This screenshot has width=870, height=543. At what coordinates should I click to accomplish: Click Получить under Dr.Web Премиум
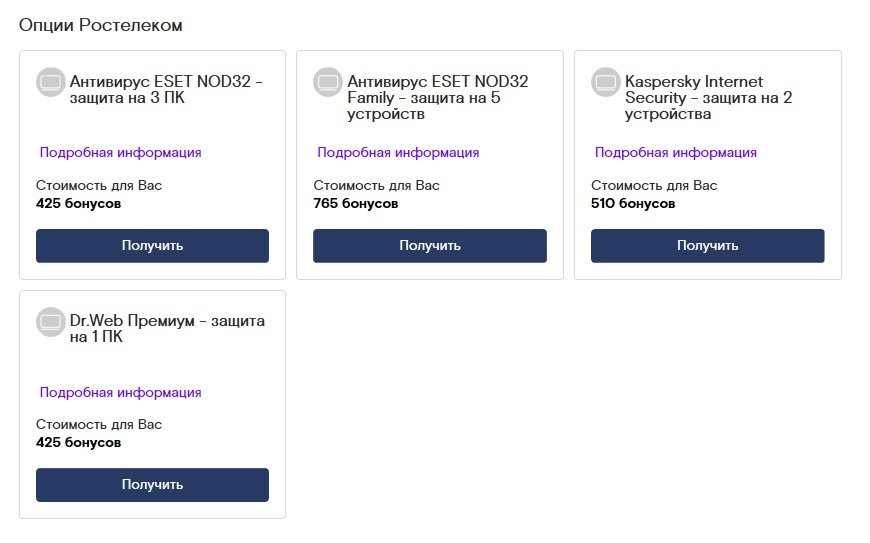tap(152, 485)
